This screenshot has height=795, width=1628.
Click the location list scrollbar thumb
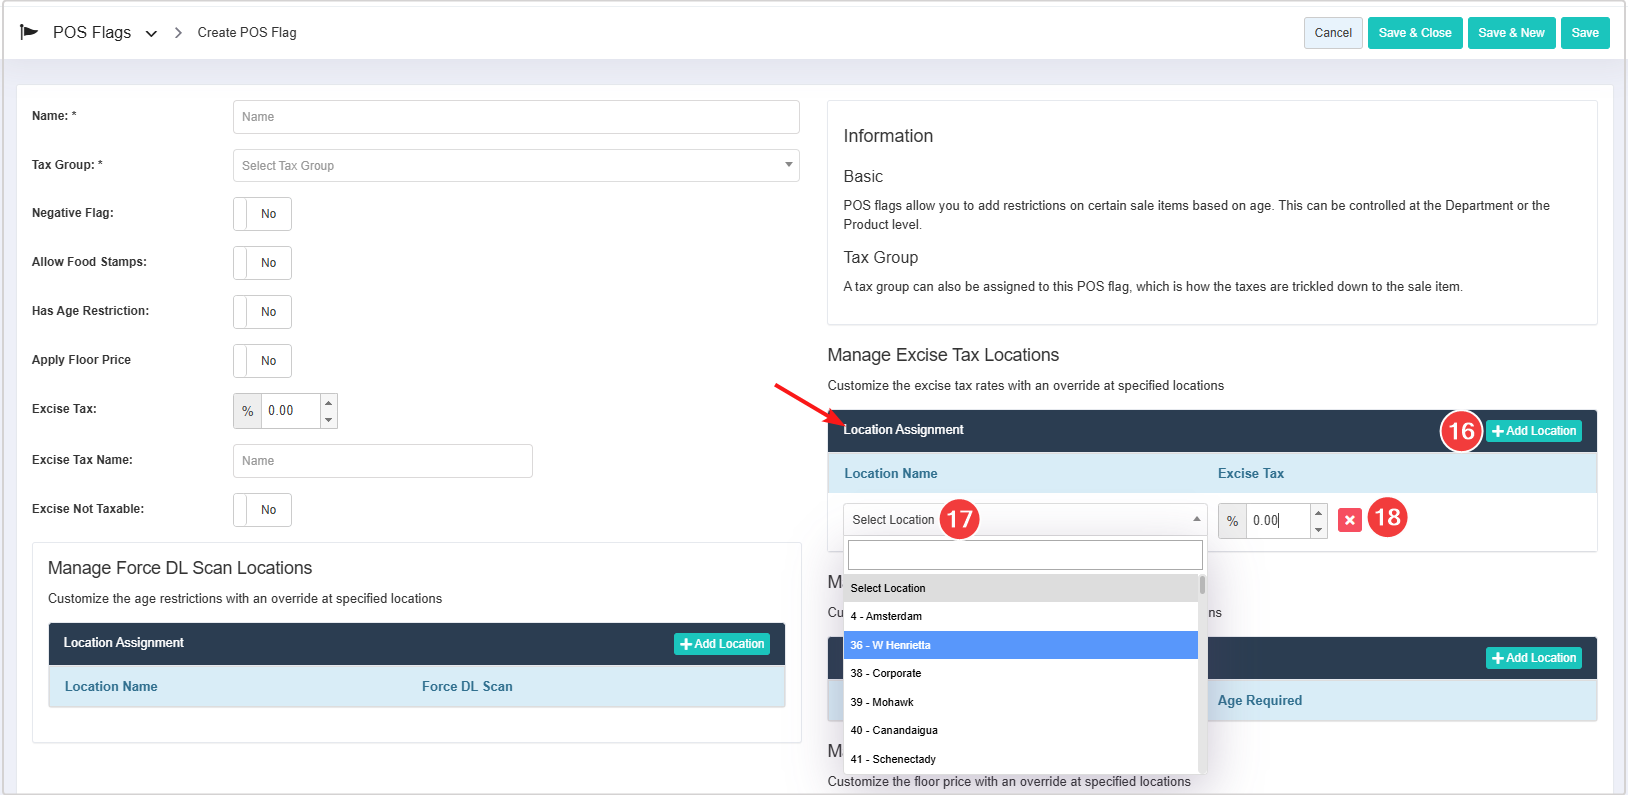pyautogui.click(x=1202, y=585)
